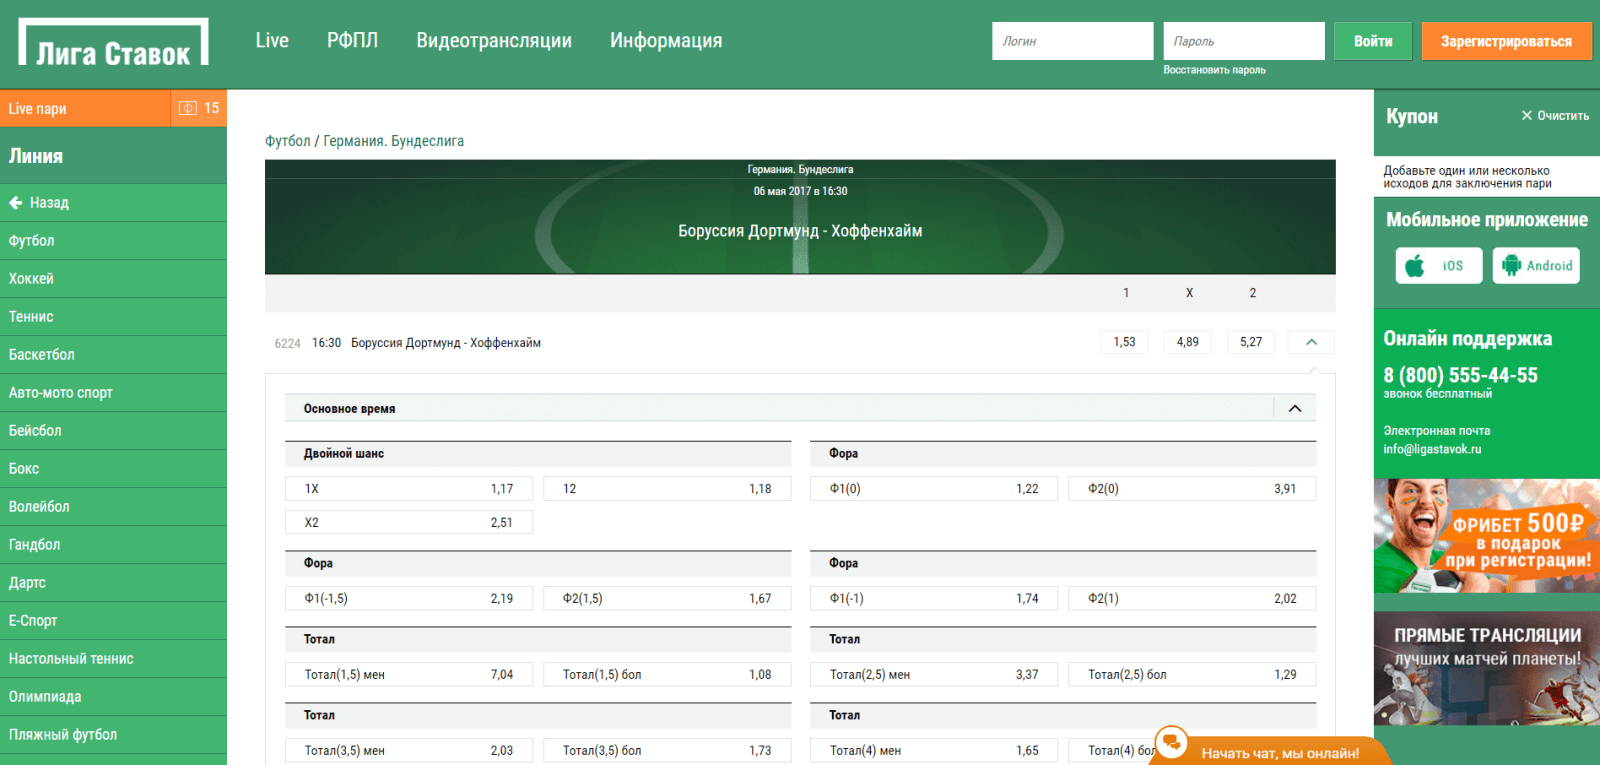Click the Зарегистрироваться button
This screenshot has width=1600, height=765.
click(1506, 41)
